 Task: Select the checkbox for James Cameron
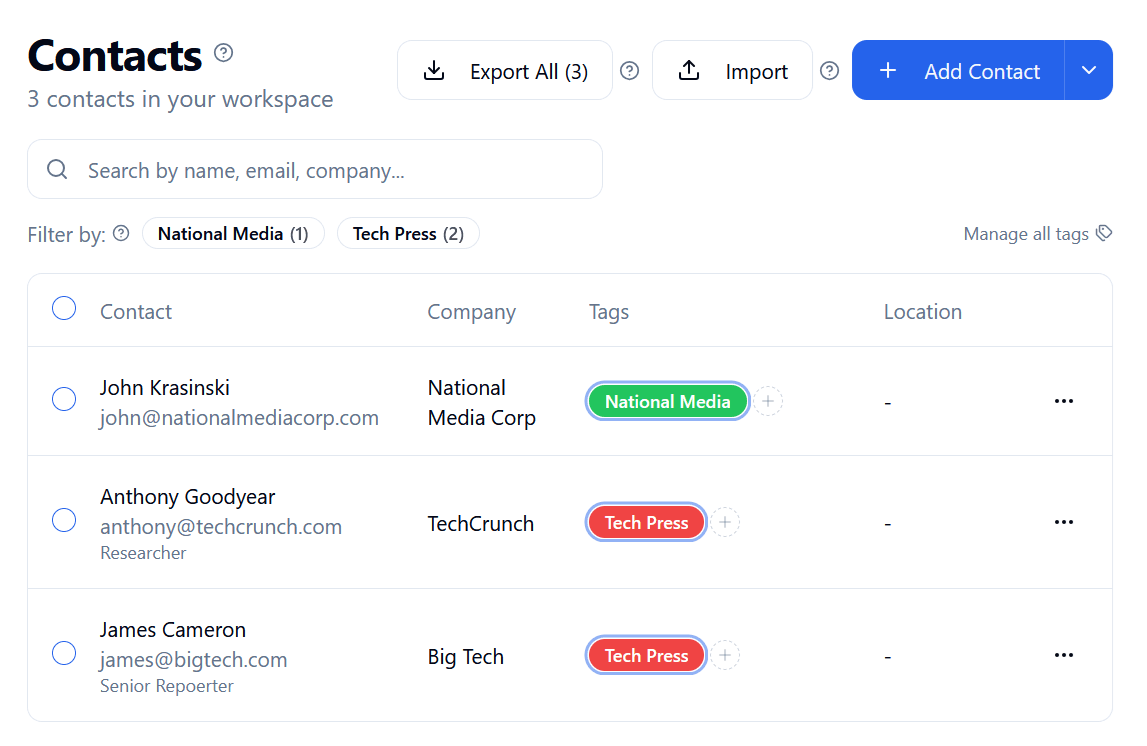point(64,653)
